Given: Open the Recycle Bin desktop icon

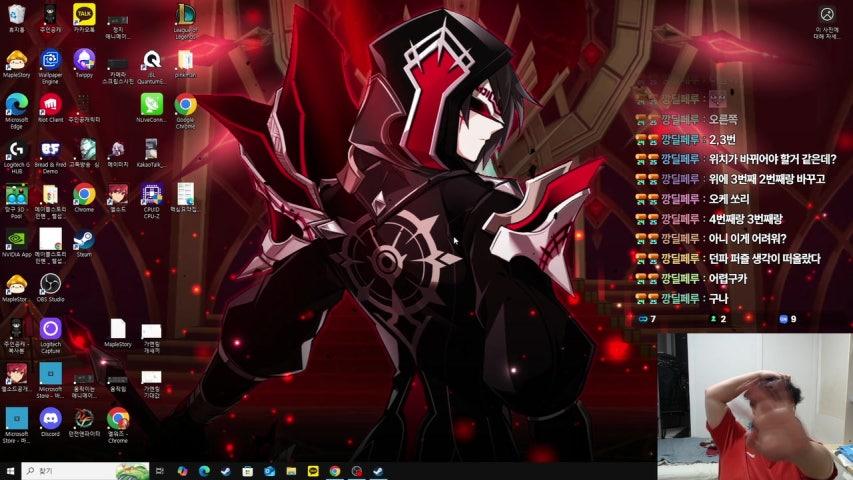Looking at the screenshot, I should 16,18.
